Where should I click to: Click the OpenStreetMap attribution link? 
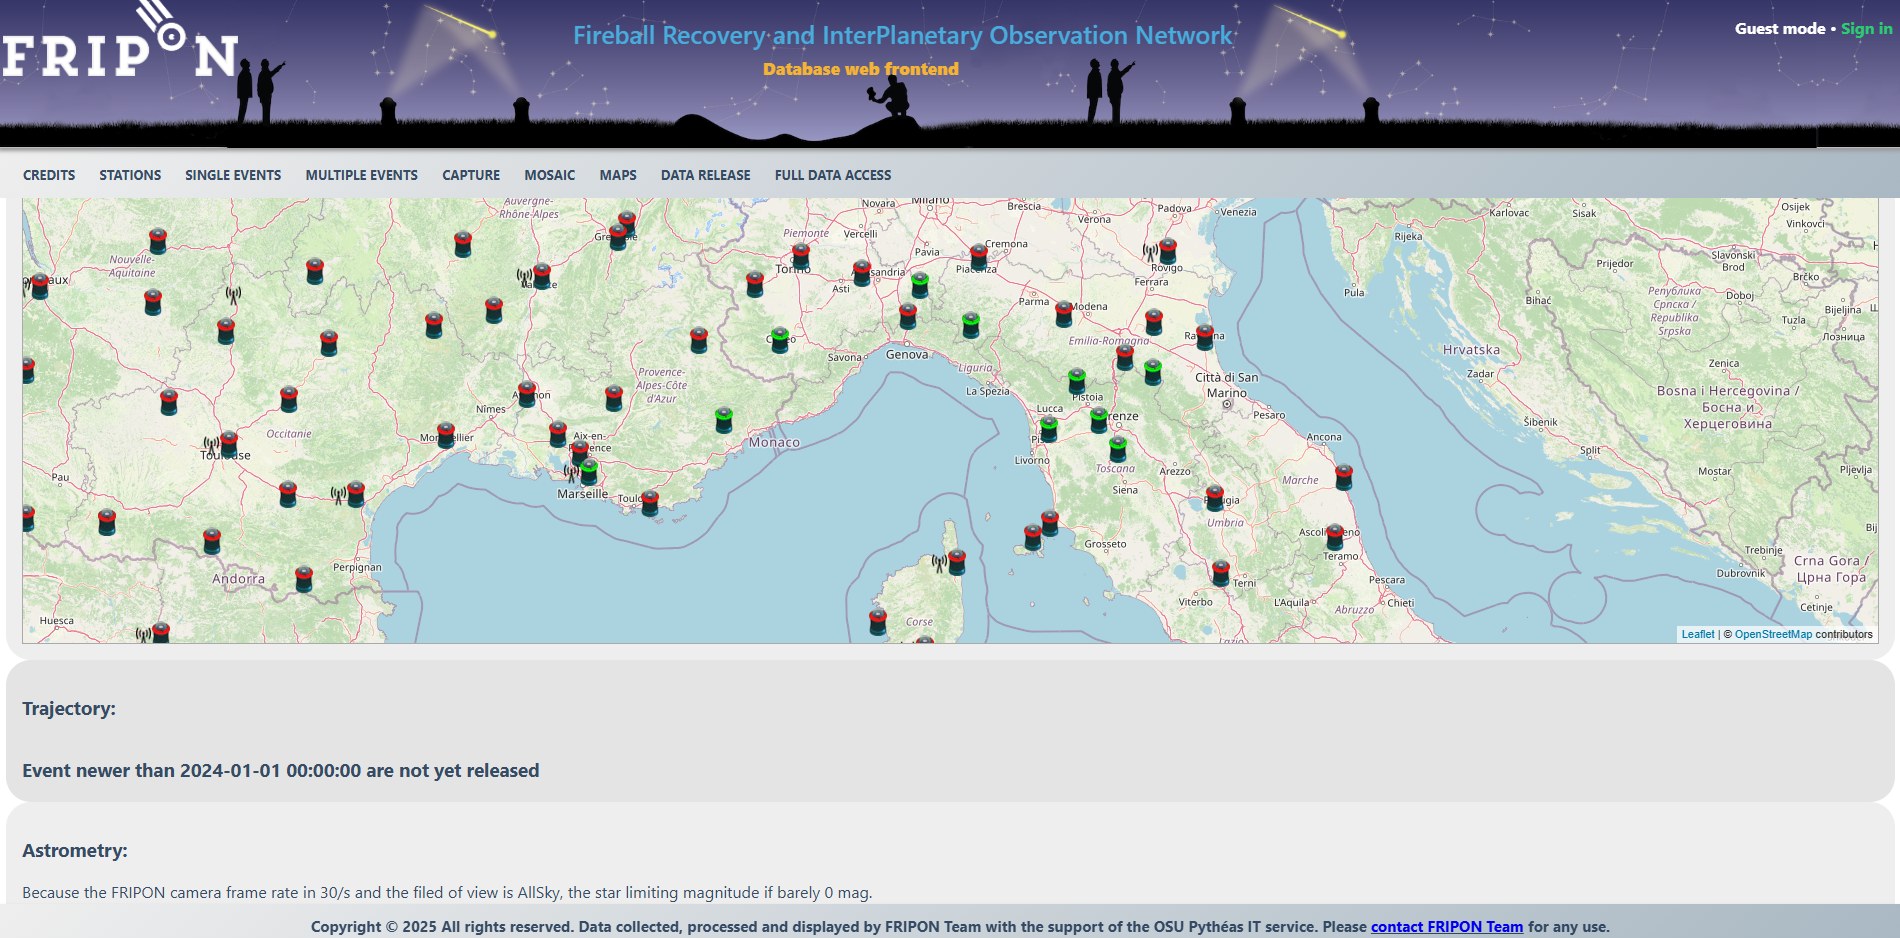[x=1773, y=634]
